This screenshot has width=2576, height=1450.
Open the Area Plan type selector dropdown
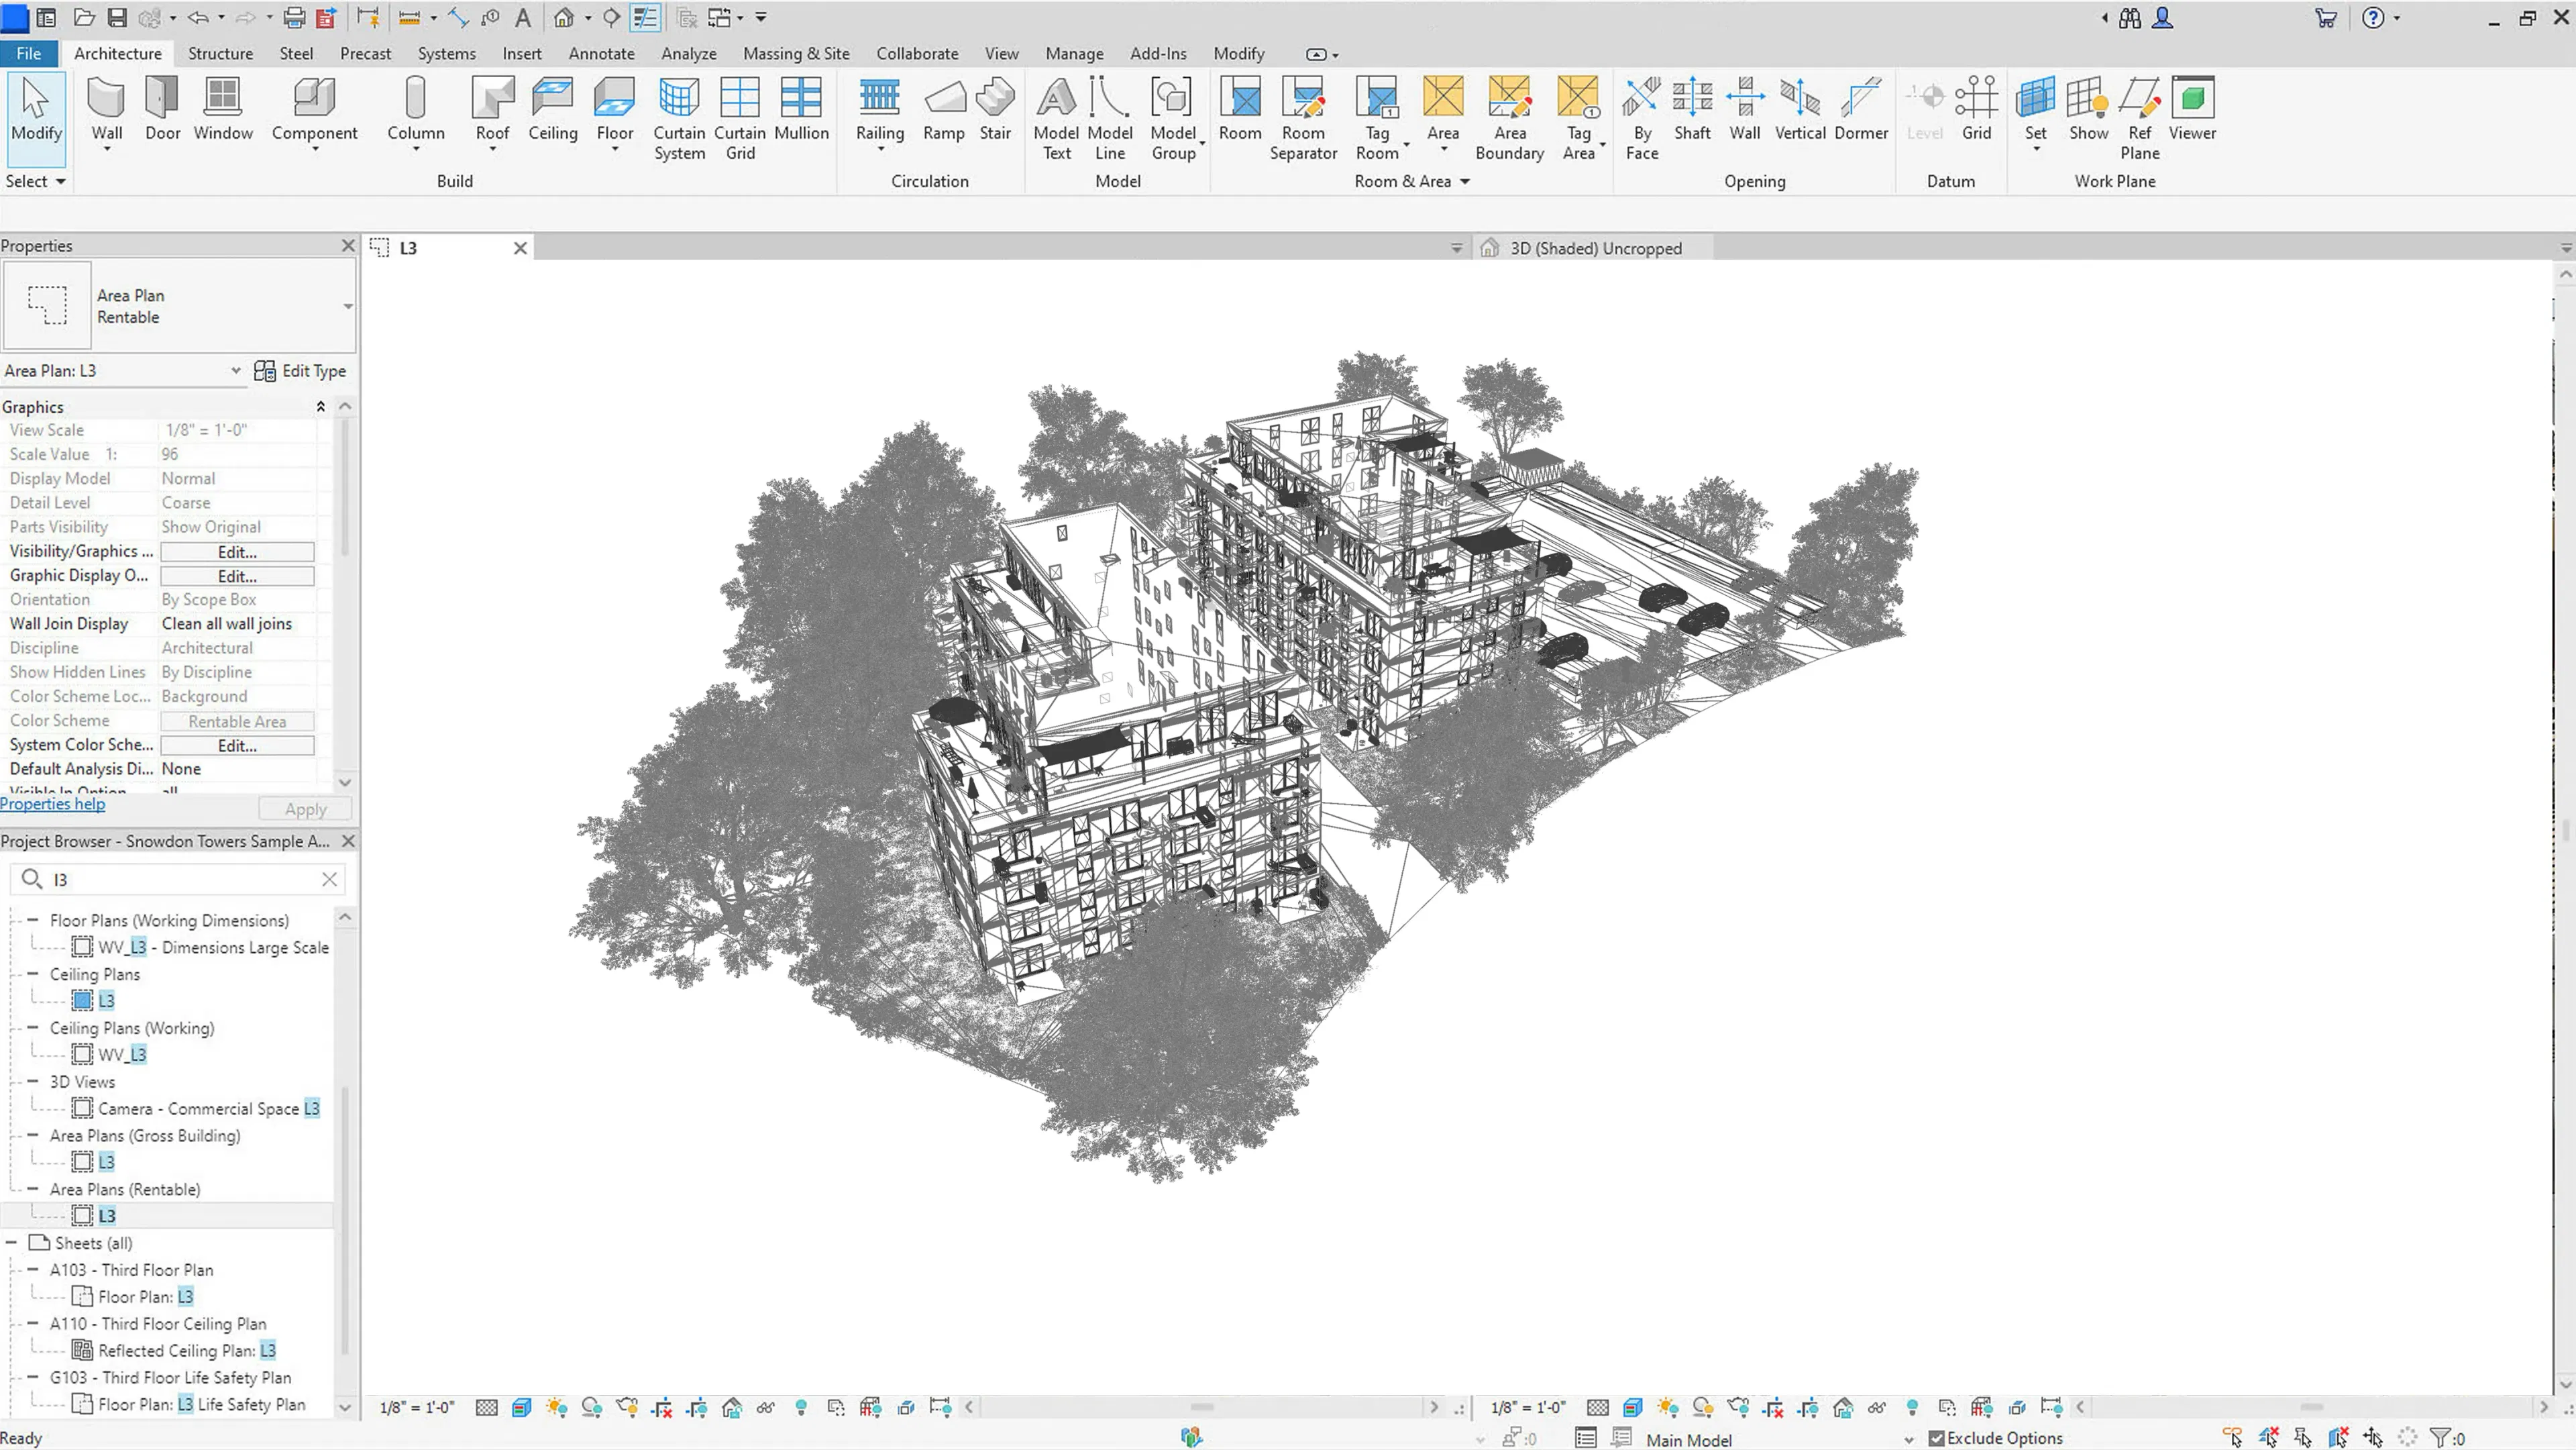[347, 306]
